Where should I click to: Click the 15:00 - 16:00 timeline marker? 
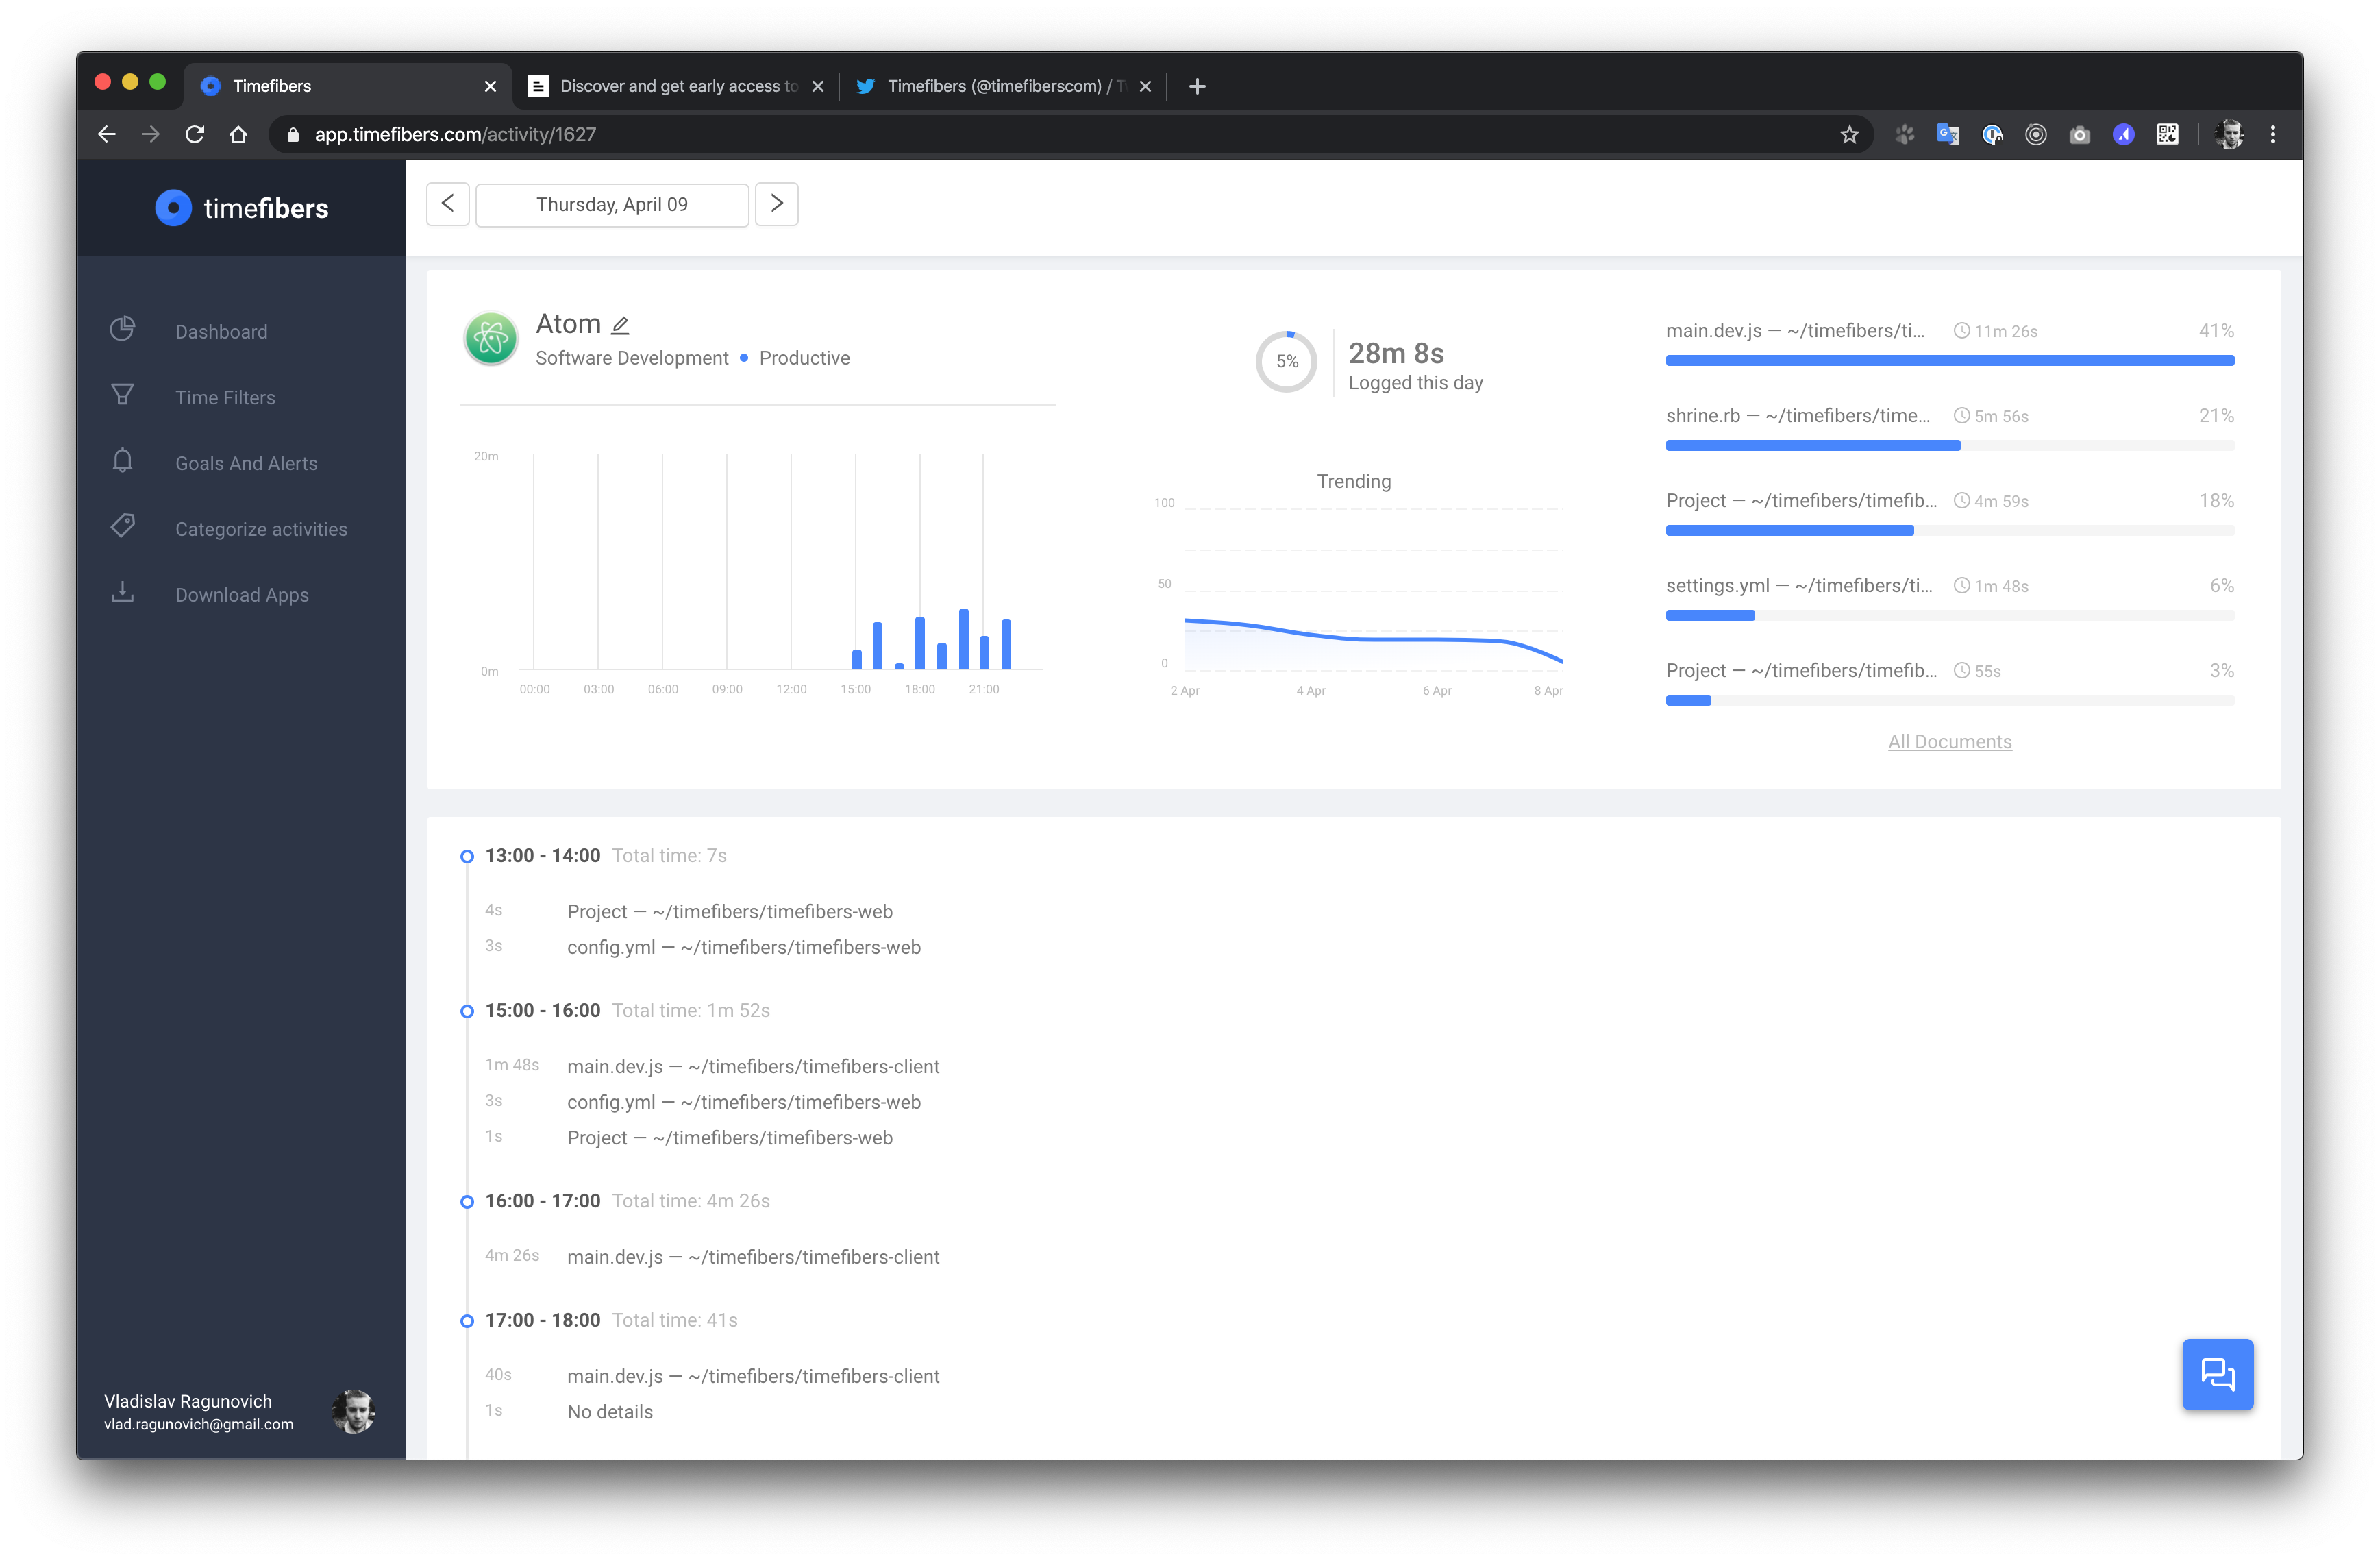pos(467,1011)
